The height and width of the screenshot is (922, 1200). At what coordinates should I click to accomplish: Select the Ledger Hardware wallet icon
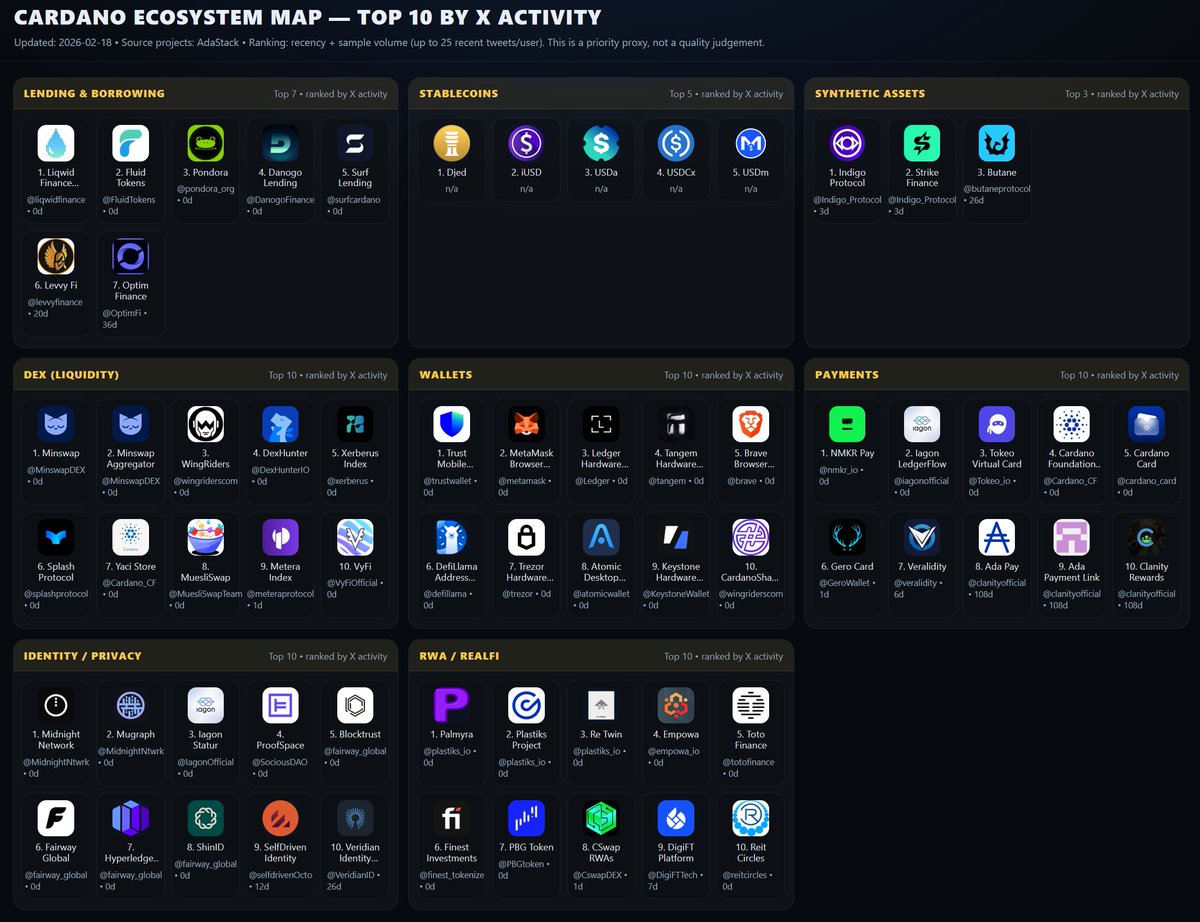pos(601,425)
